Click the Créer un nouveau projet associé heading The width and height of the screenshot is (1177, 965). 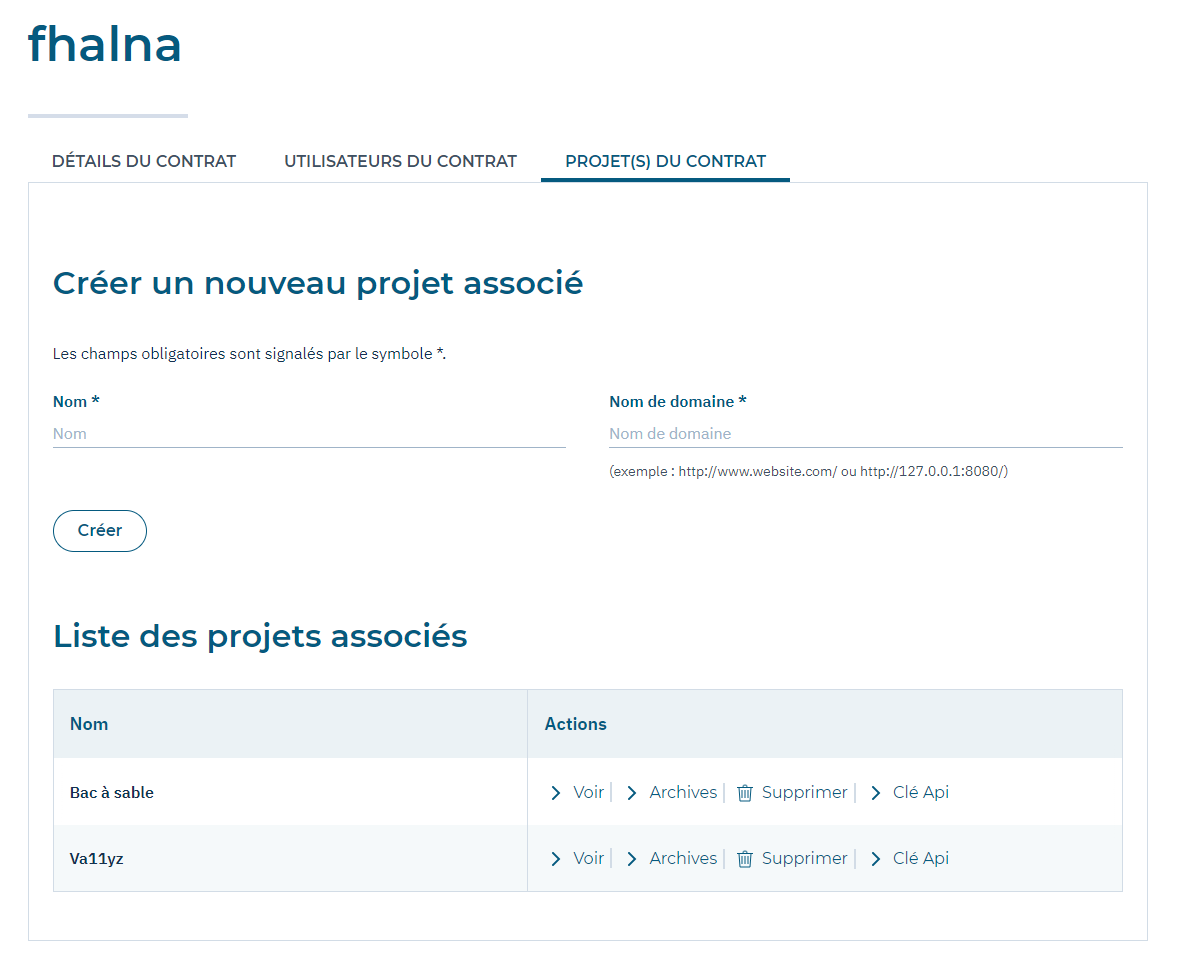[318, 284]
